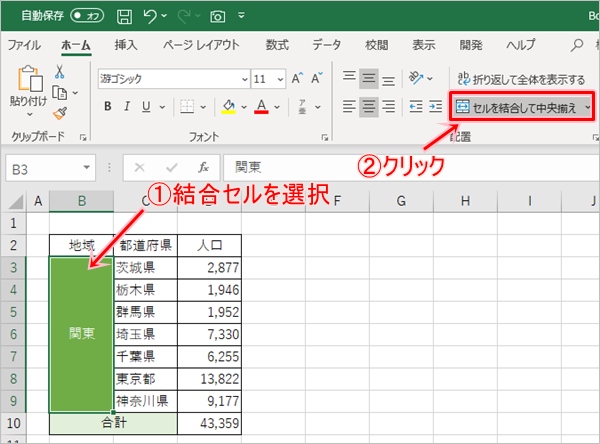600x444 pixels.
Task: Toggle the 自動保存 AutoSave switch
Action: pyautogui.click(x=87, y=16)
